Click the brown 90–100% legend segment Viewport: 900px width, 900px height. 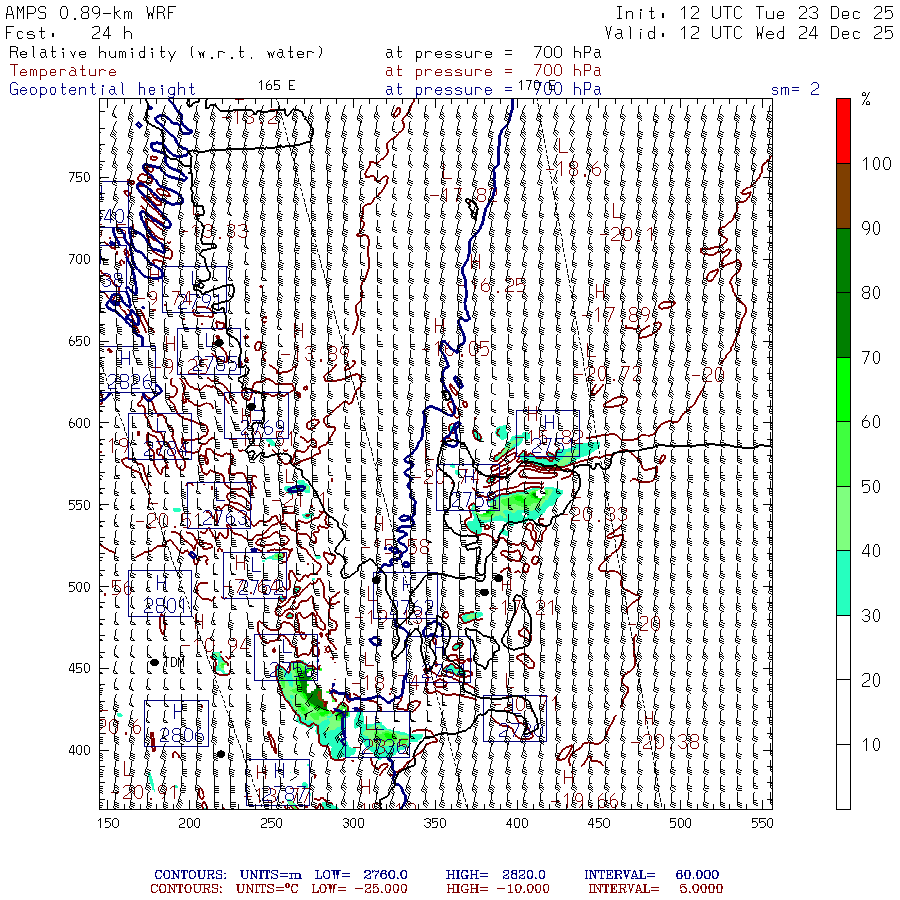click(843, 196)
